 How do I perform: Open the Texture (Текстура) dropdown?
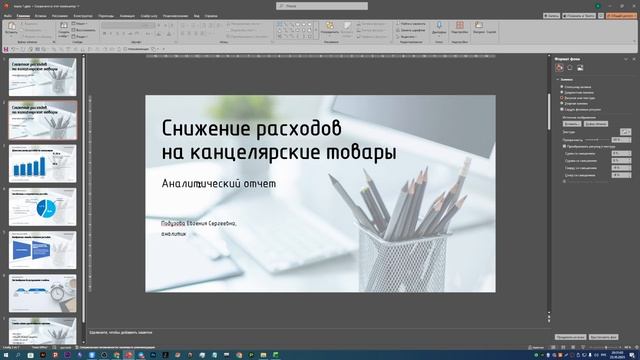click(625, 132)
